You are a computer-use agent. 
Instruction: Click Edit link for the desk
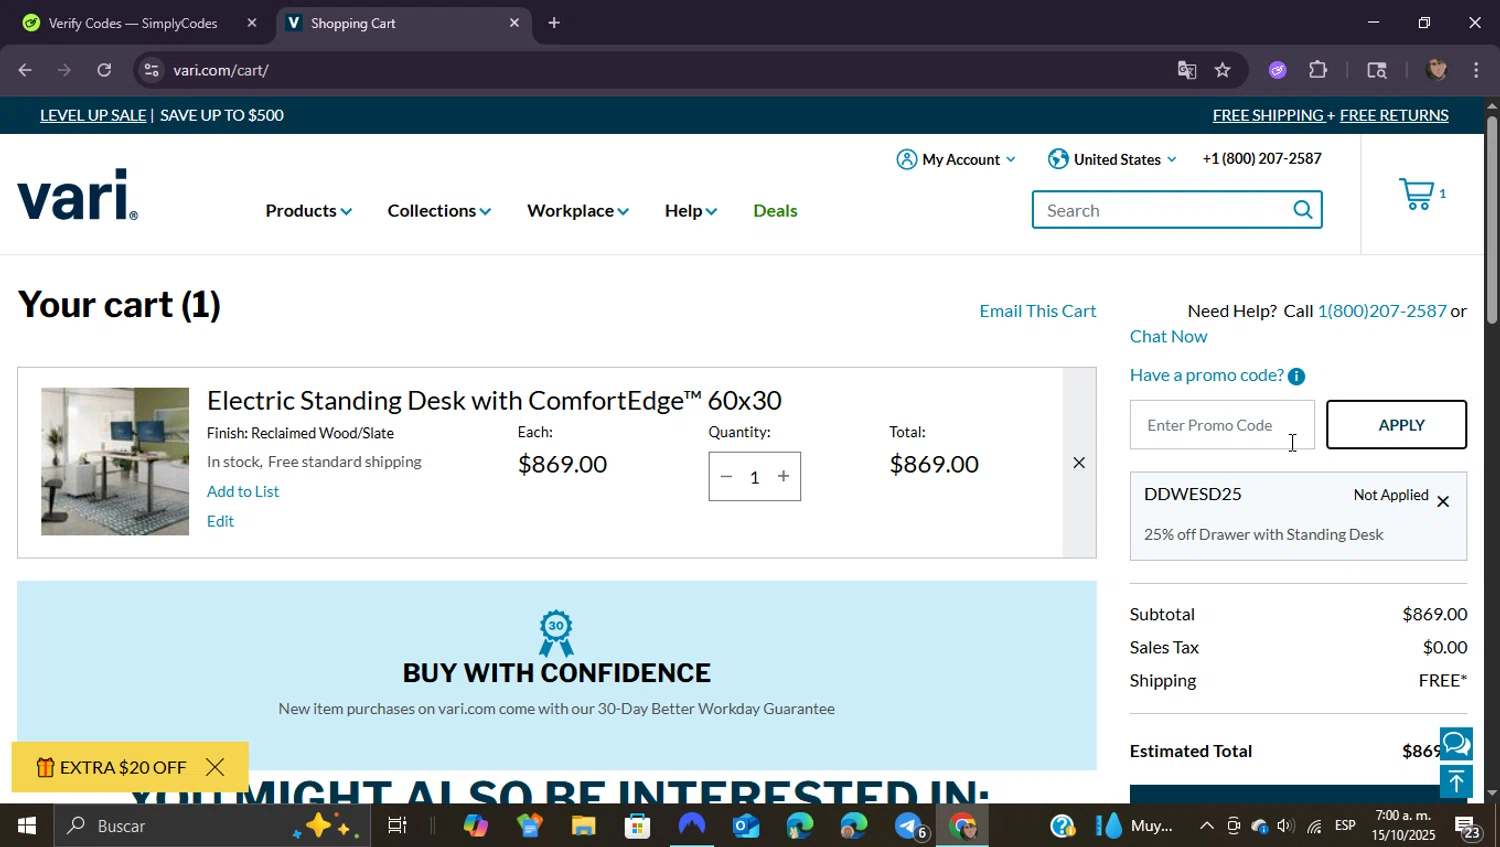pos(220,521)
